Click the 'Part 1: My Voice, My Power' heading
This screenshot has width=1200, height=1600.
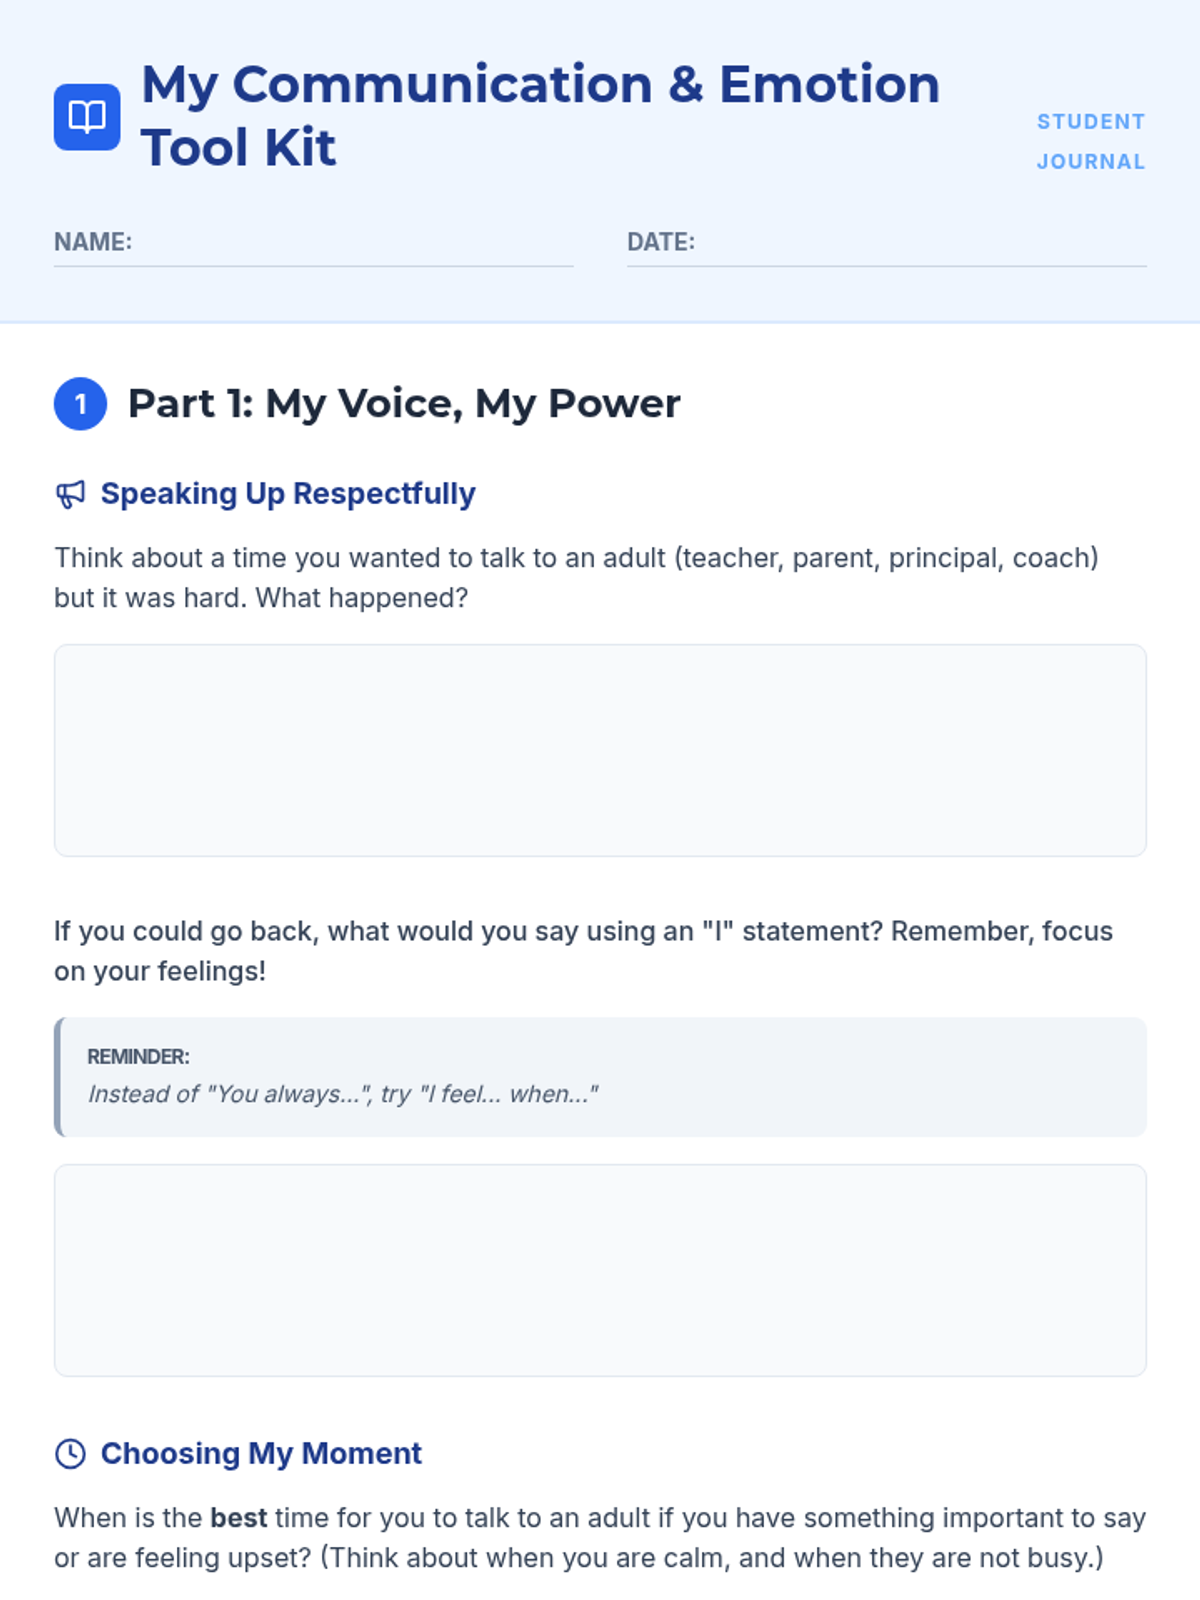pos(404,404)
